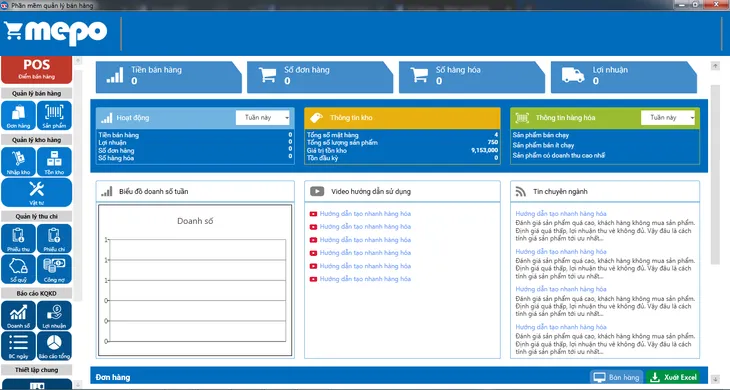The image size is (730, 390).
Task: Open the Sản phẩm barcode icon
Action: (x=54, y=115)
